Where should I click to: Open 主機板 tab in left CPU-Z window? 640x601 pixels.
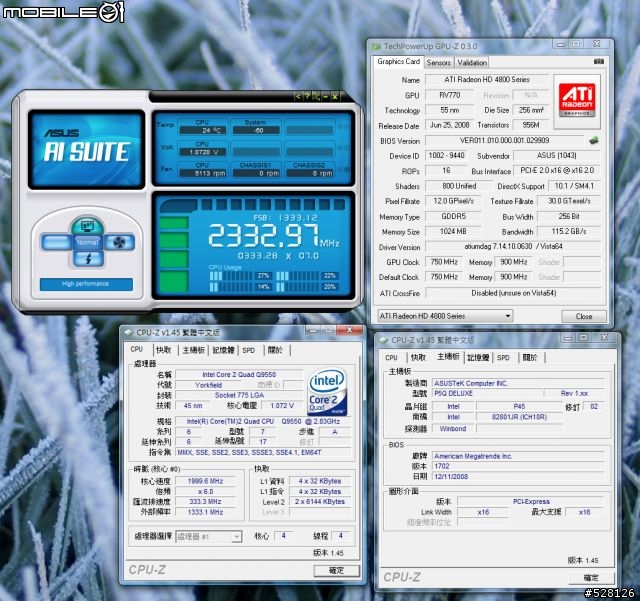193,350
